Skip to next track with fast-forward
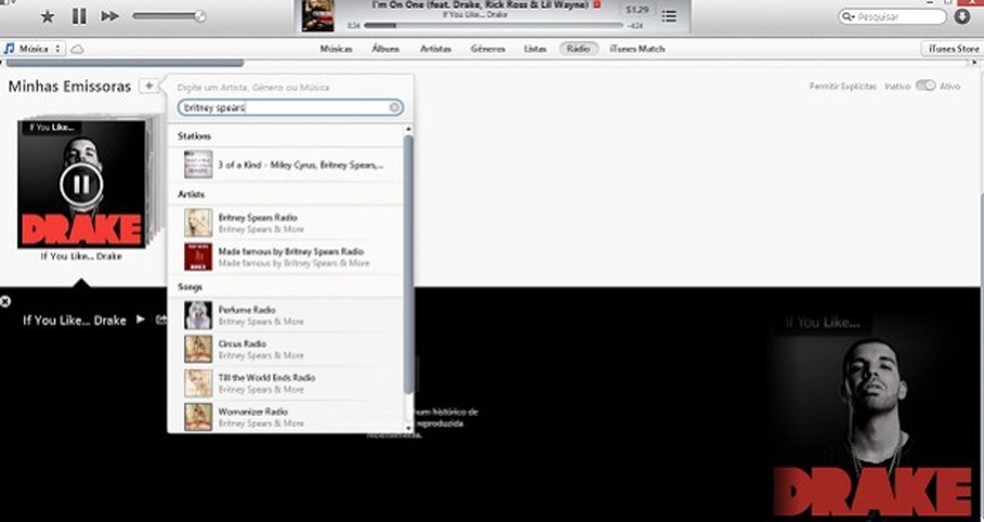Image resolution: width=984 pixels, height=522 pixels. (x=110, y=16)
